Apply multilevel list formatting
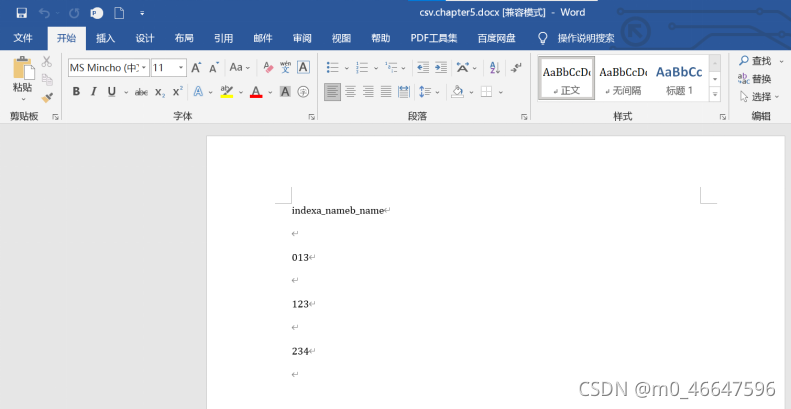 pos(391,68)
